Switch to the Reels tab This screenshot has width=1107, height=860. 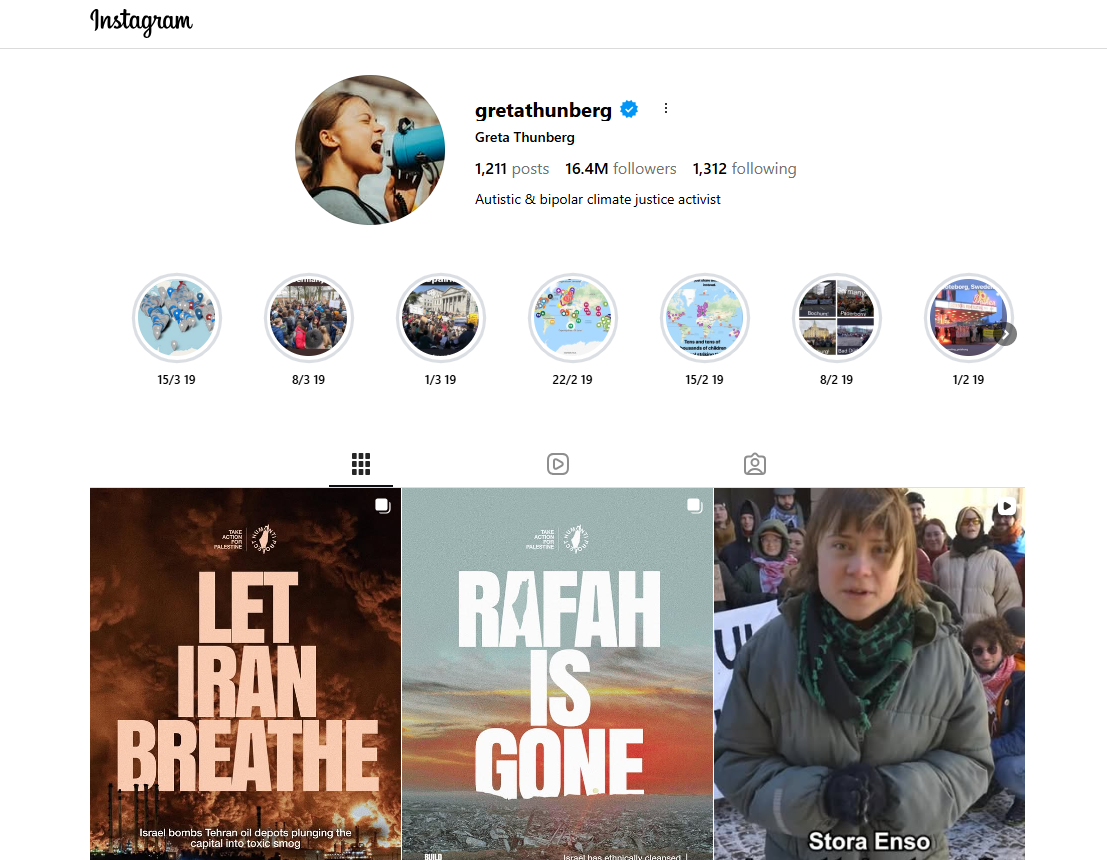558,464
